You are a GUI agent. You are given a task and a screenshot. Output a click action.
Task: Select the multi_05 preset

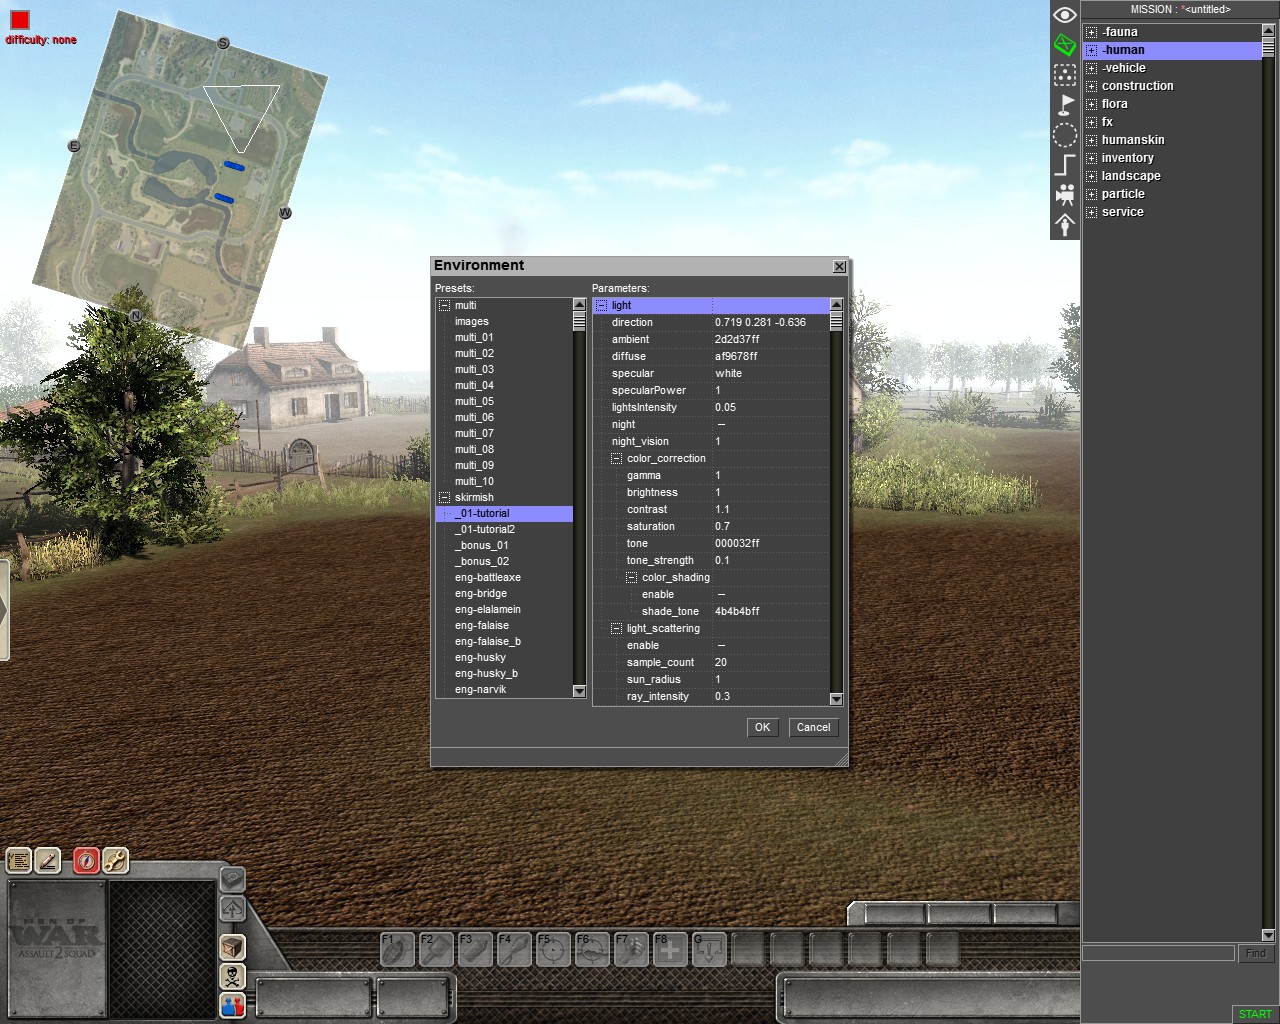tap(474, 402)
